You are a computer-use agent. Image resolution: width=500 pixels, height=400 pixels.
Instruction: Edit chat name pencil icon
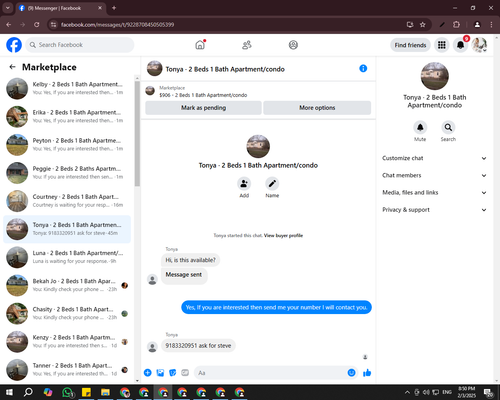[272, 183]
